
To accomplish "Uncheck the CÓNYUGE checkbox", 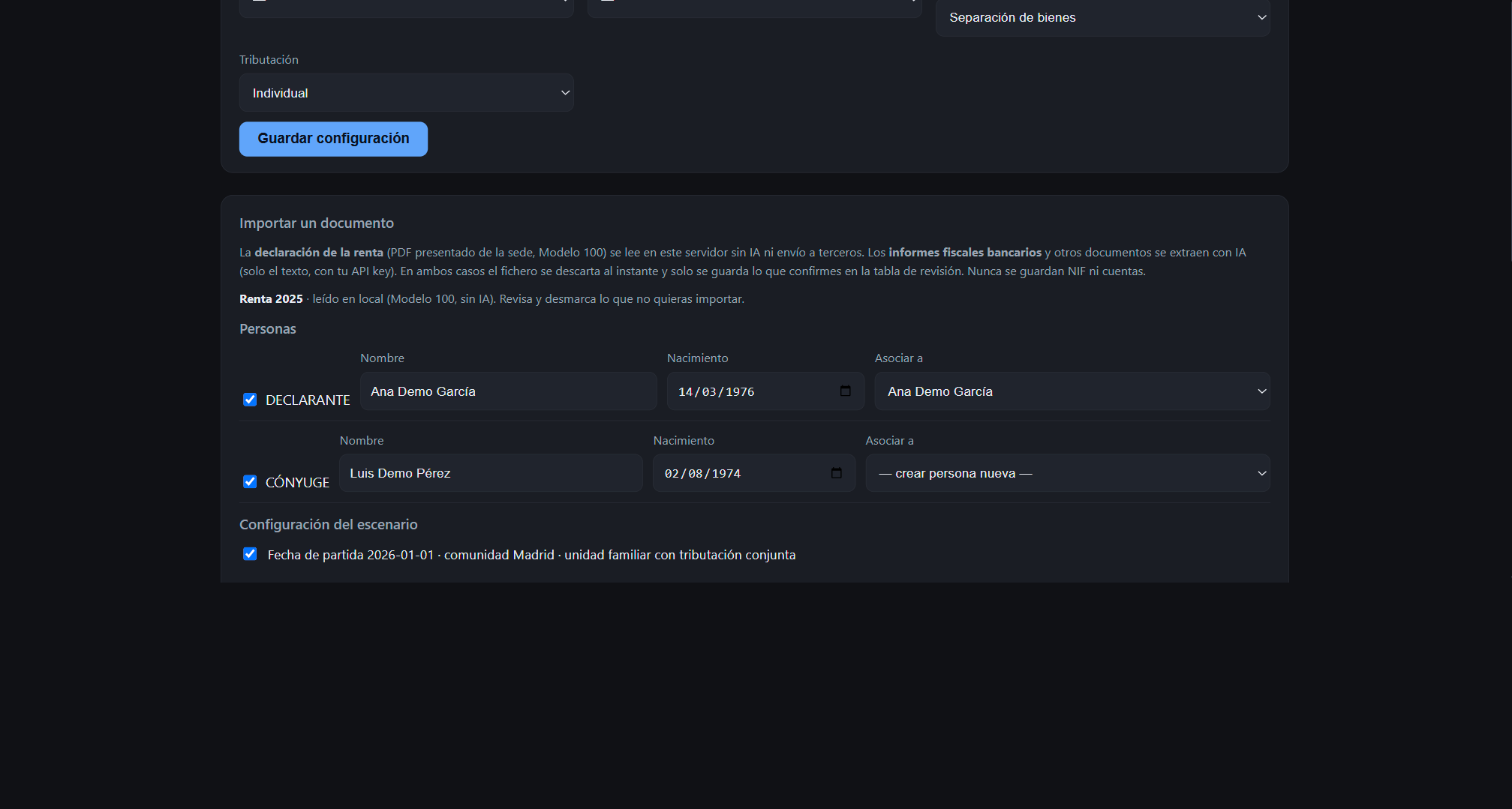I will point(250,481).
